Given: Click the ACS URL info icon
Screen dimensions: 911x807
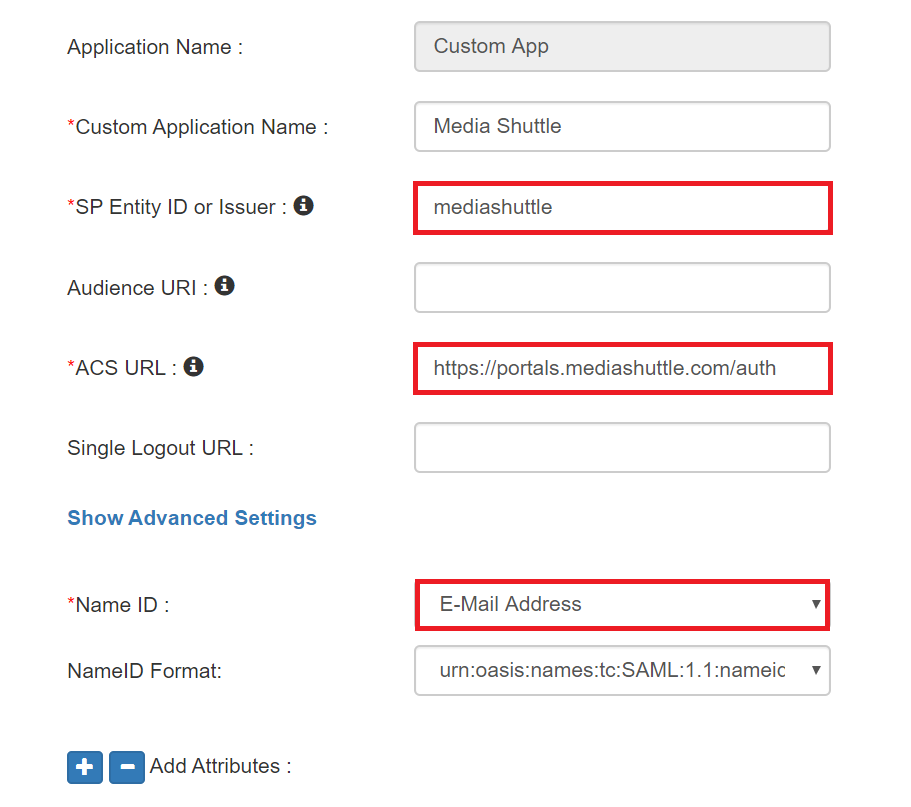Looking at the screenshot, I should pyautogui.click(x=193, y=366).
